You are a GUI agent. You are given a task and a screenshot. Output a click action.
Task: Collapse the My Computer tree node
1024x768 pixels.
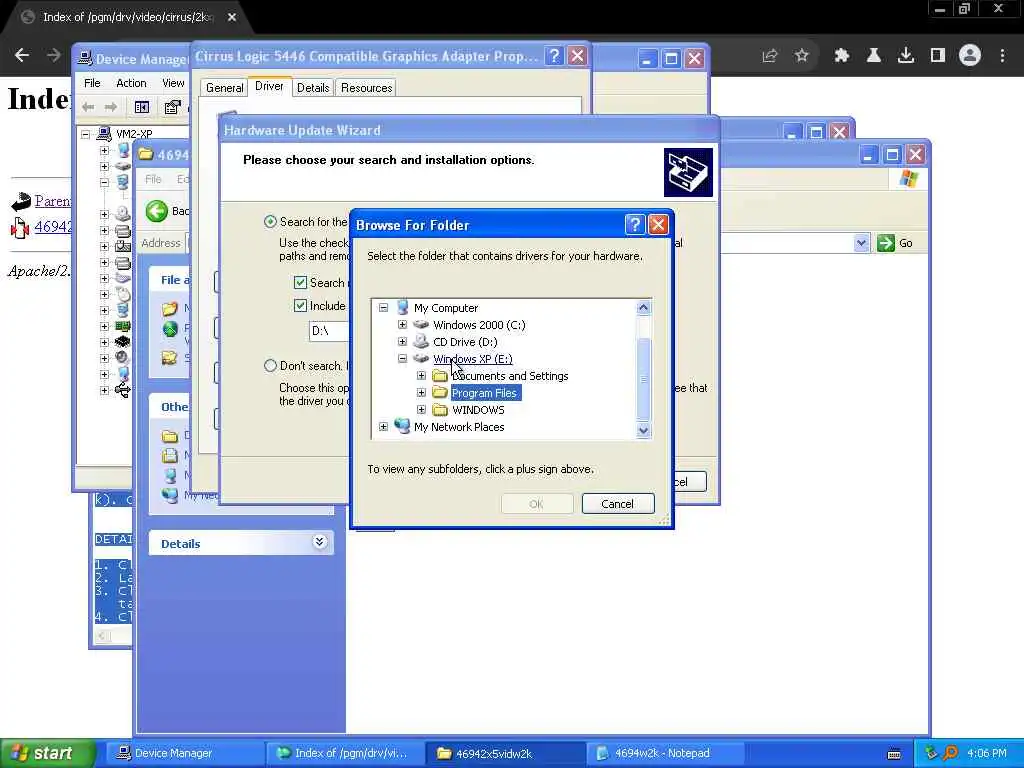383,308
